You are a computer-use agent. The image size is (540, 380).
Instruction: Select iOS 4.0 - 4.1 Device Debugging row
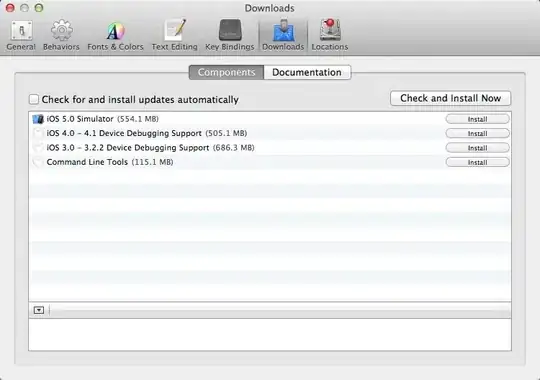pos(270,133)
